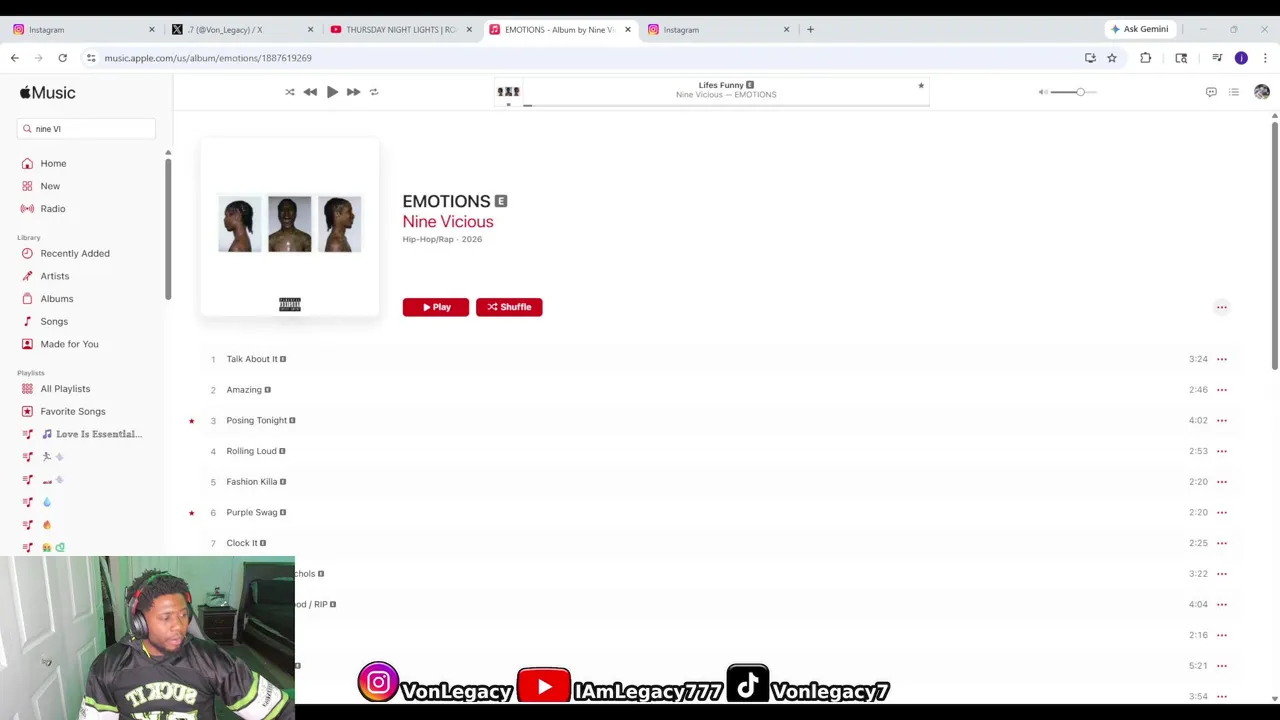Play the track Posing Tonight
This screenshot has height=720, width=1280.
point(257,421)
